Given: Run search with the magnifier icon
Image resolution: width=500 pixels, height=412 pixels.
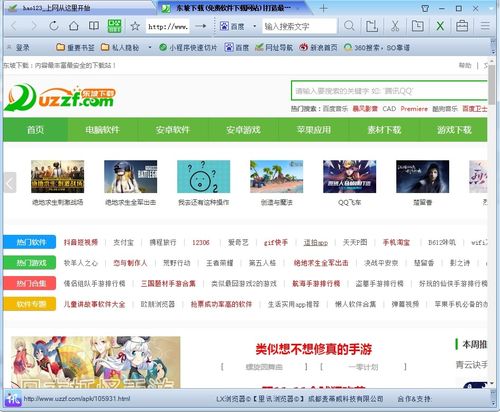Looking at the screenshot, I should pos(349,26).
